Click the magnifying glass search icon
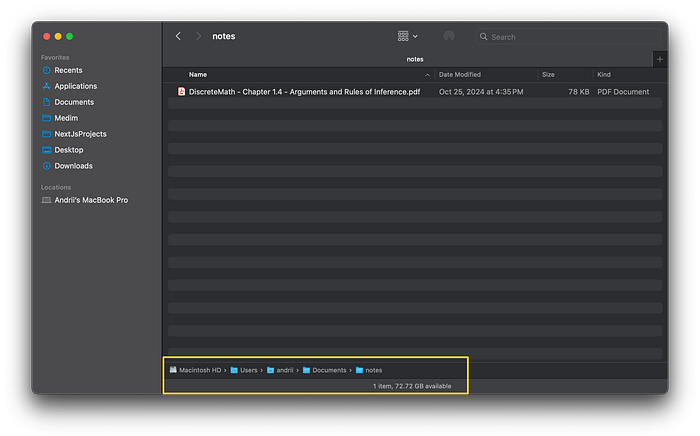 coord(483,37)
